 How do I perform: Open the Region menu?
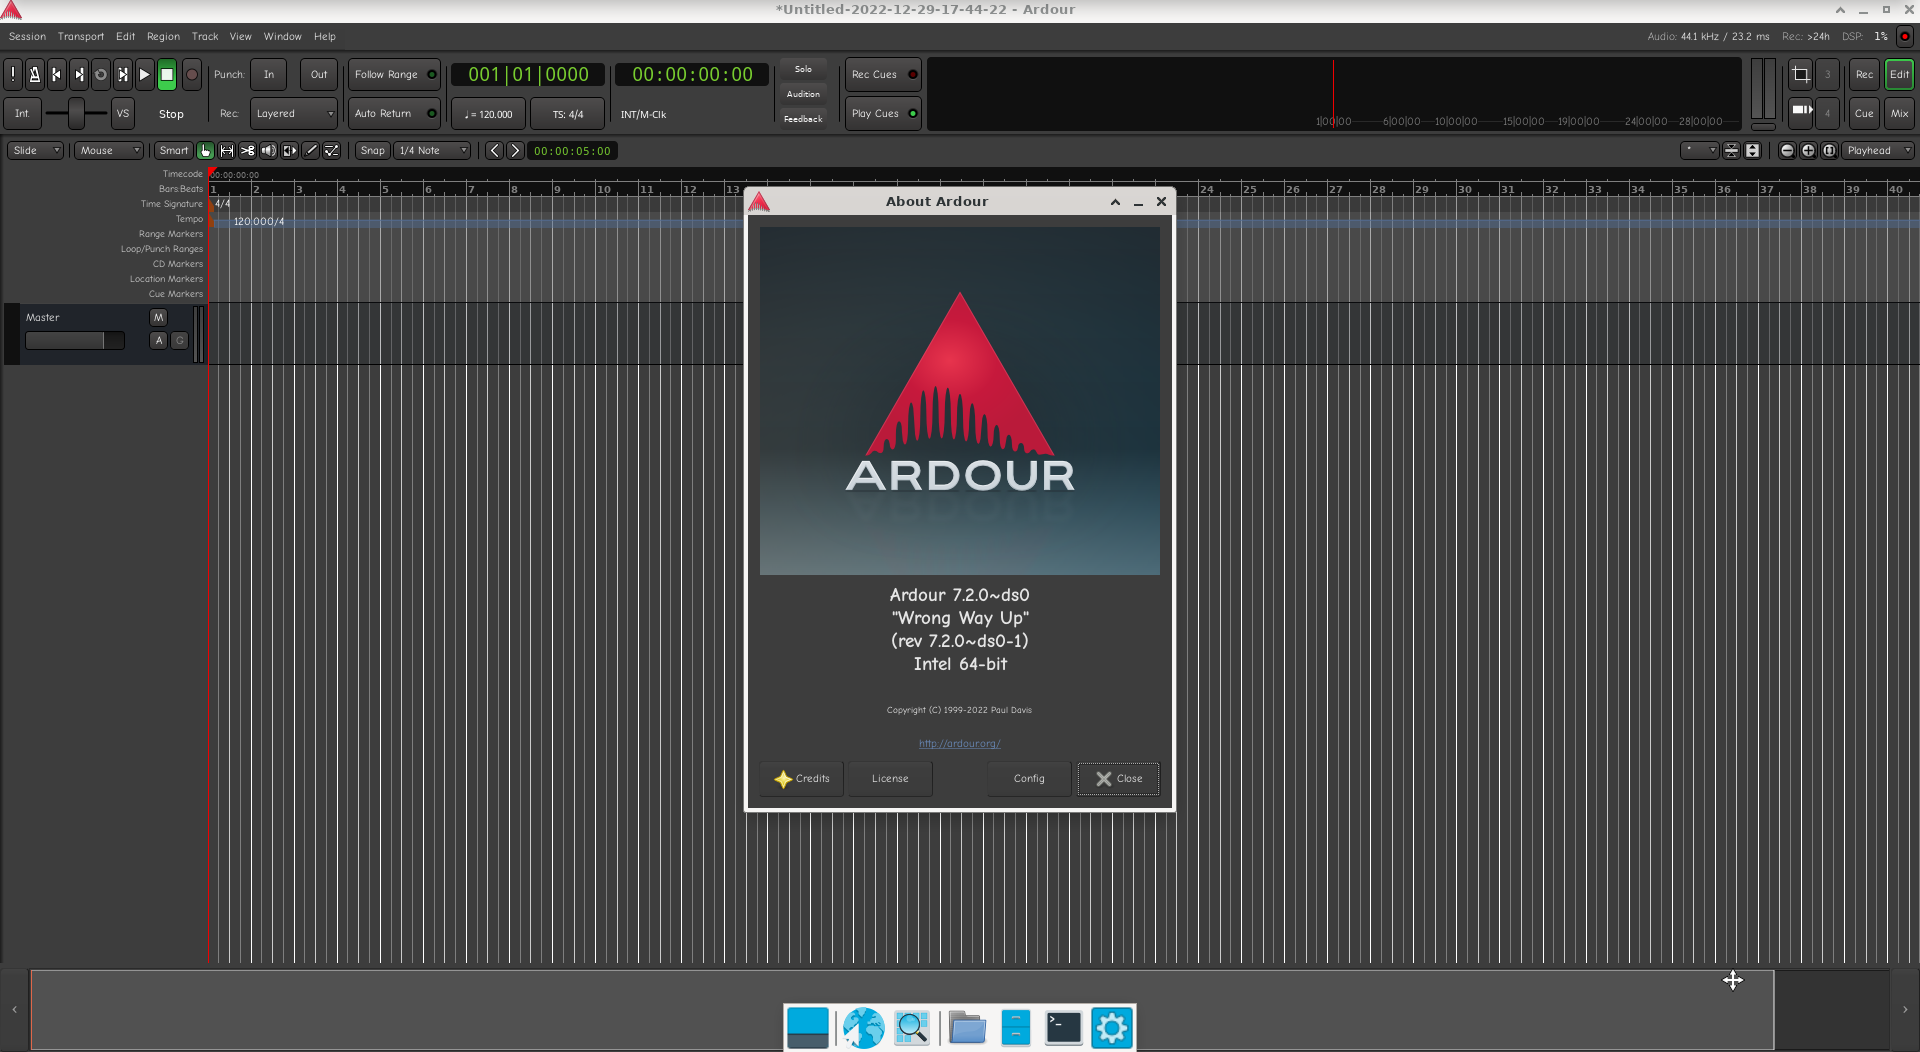(163, 37)
